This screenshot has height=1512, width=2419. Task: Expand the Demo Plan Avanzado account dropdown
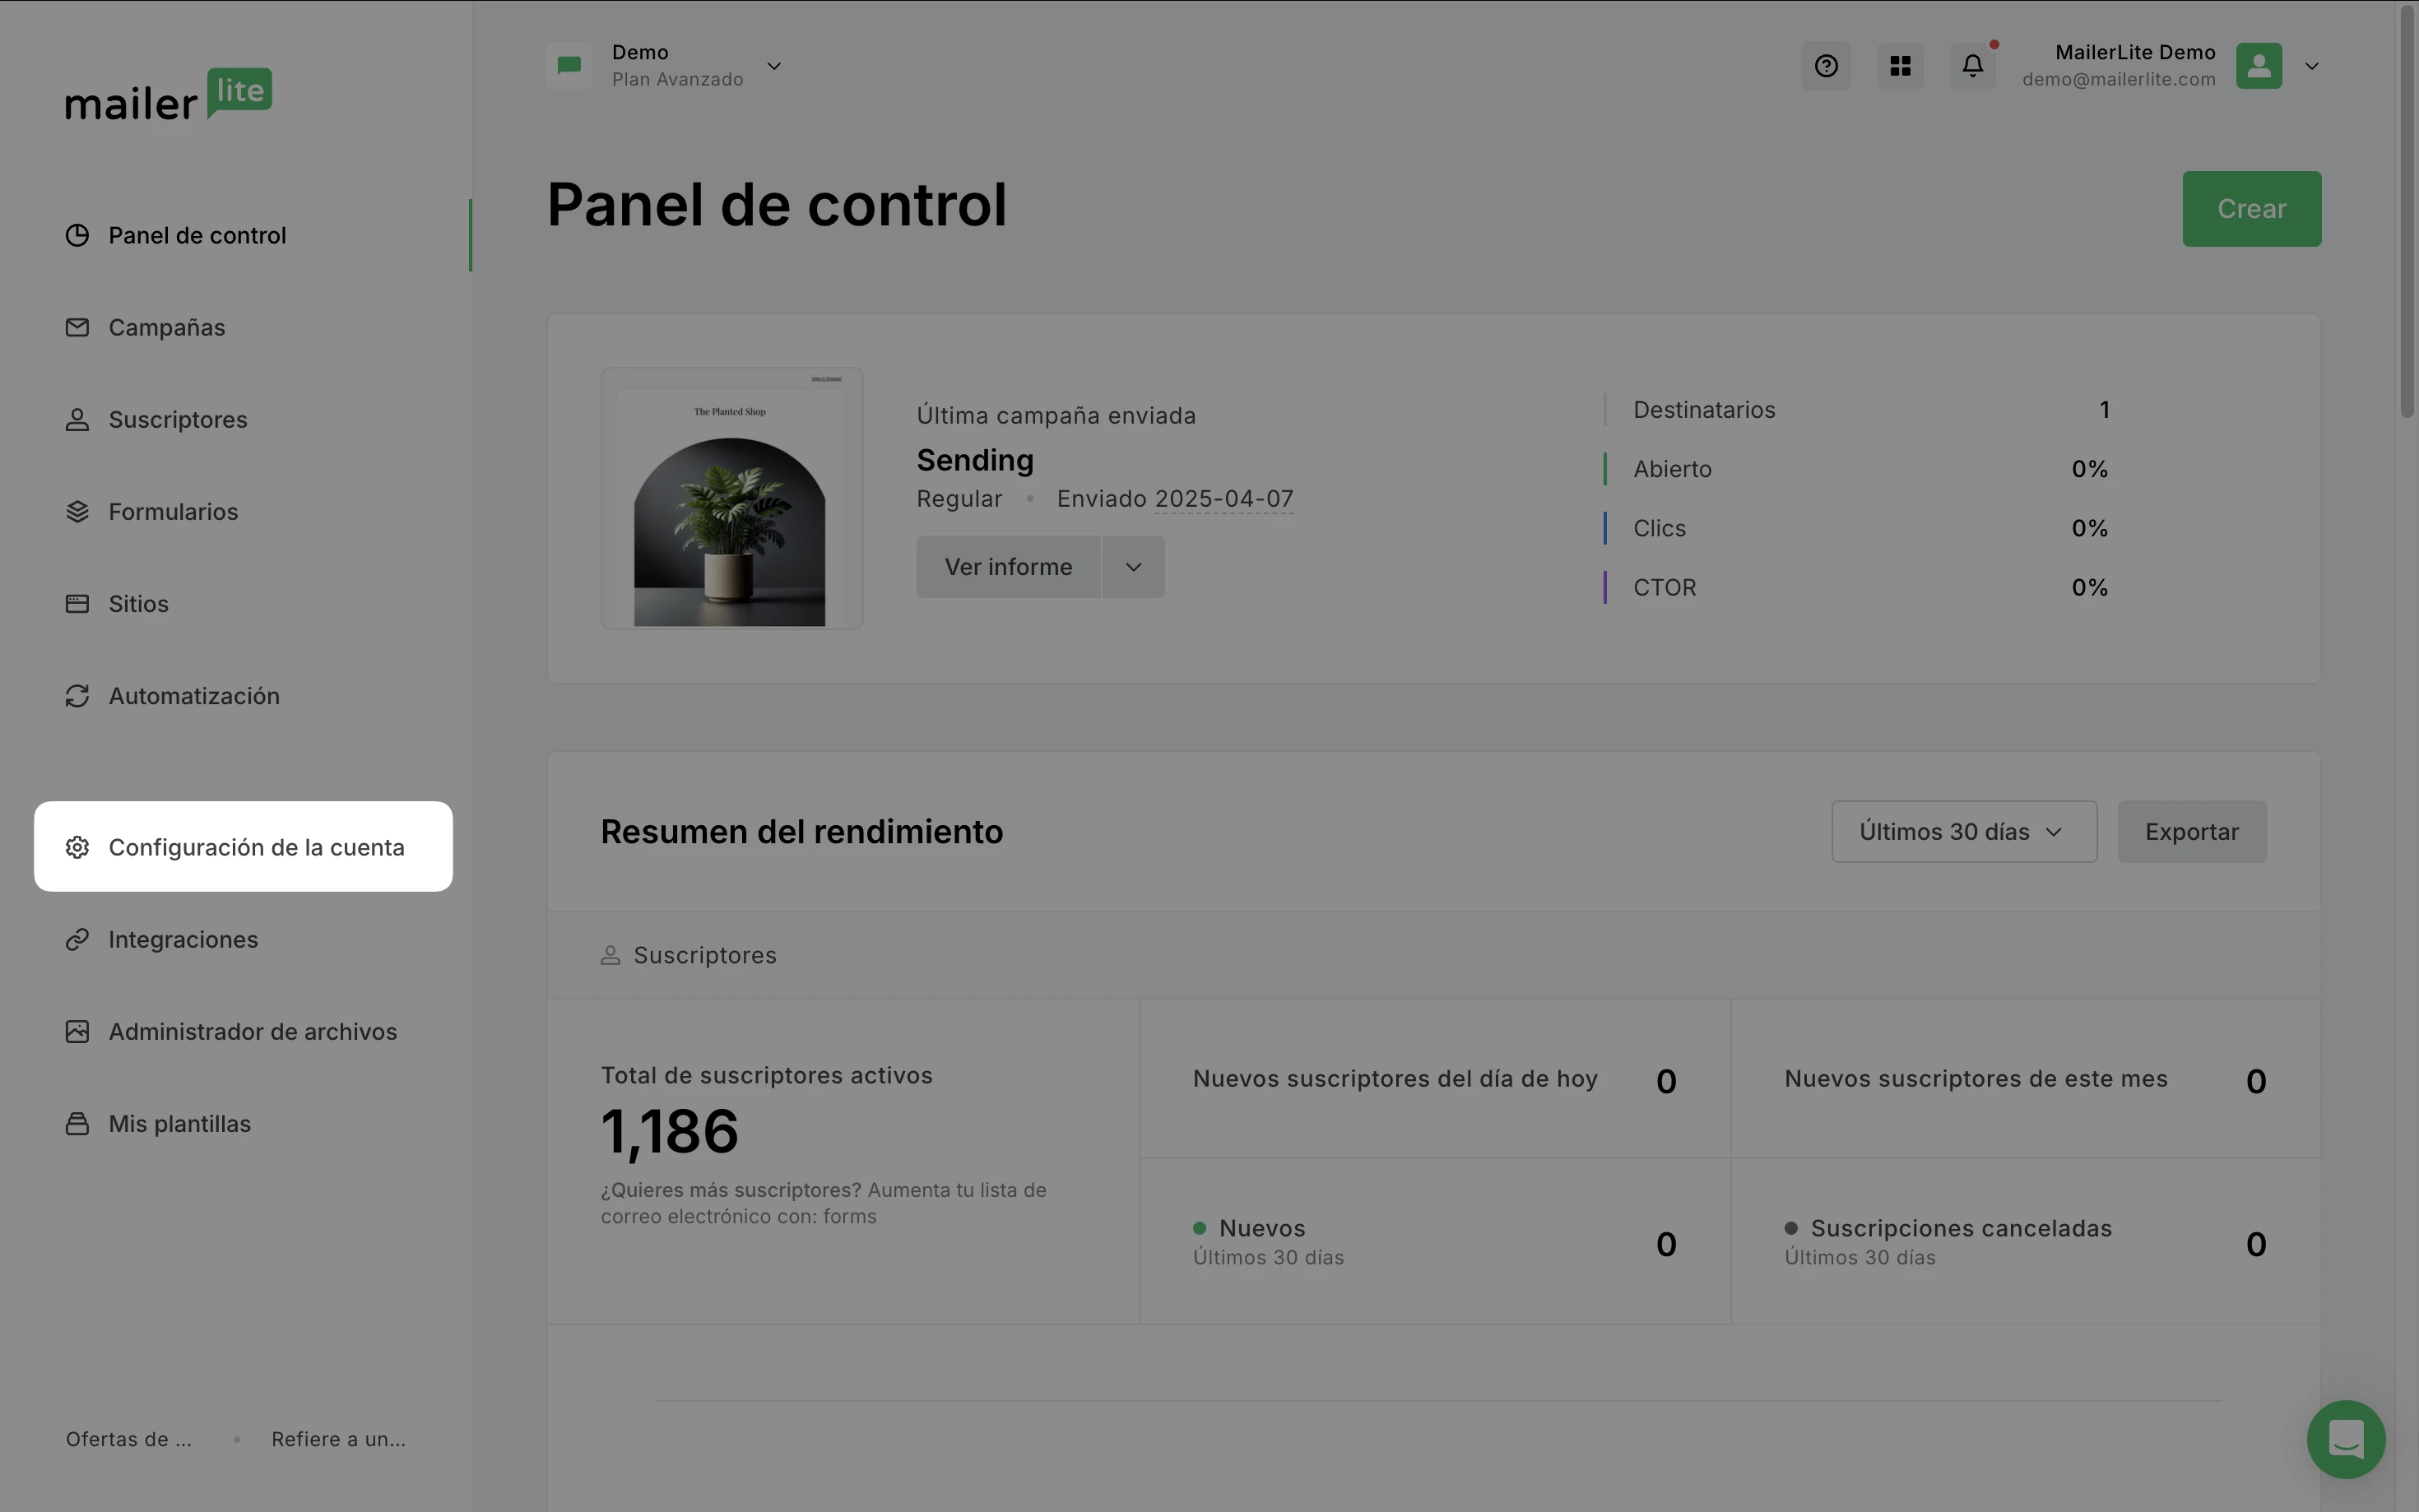pyautogui.click(x=774, y=66)
